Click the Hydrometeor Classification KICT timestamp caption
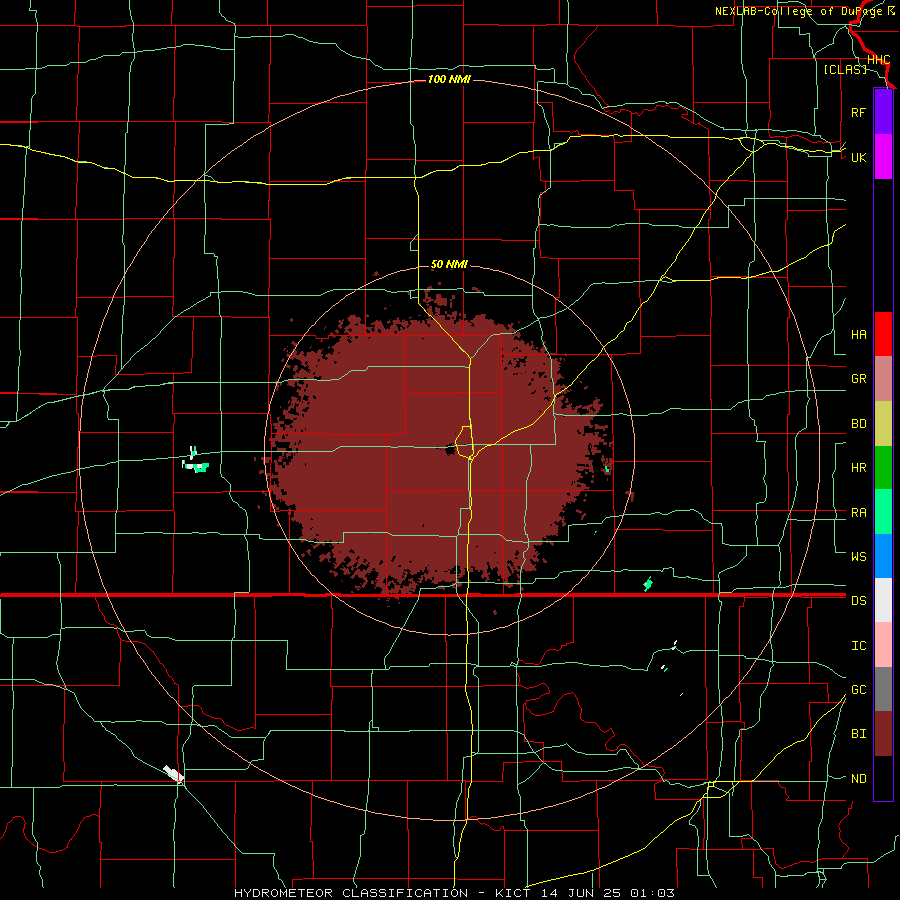Viewport: 900px width, 900px height. pos(454,893)
